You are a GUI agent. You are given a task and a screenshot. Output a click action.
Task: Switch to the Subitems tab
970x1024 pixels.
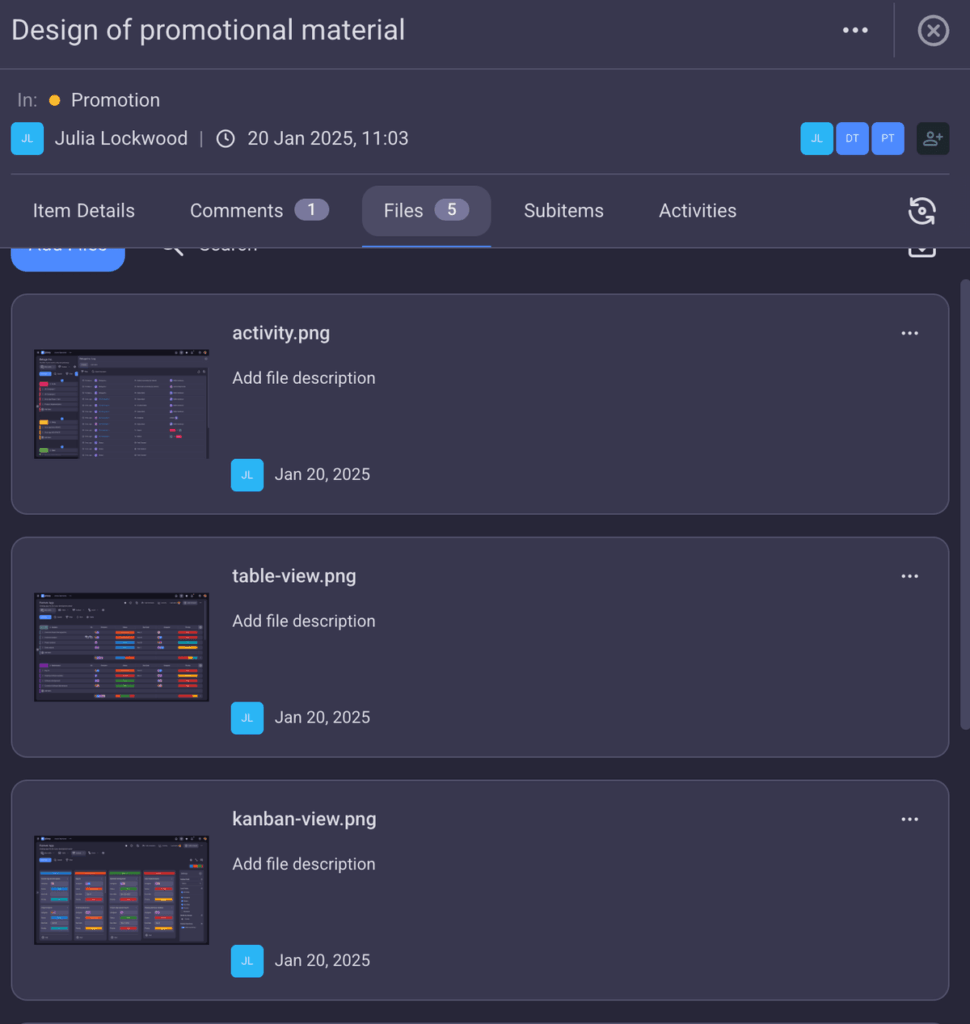[563, 211]
